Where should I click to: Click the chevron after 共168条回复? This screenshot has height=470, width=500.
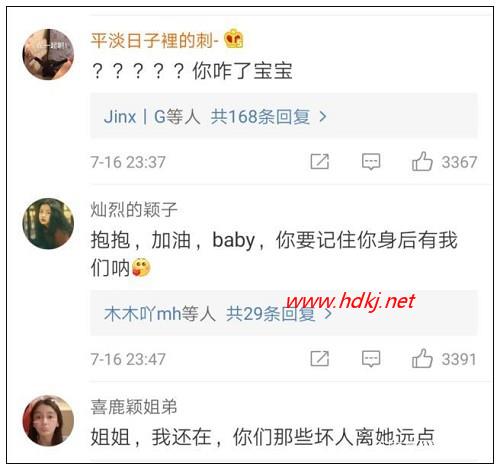click(322, 117)
